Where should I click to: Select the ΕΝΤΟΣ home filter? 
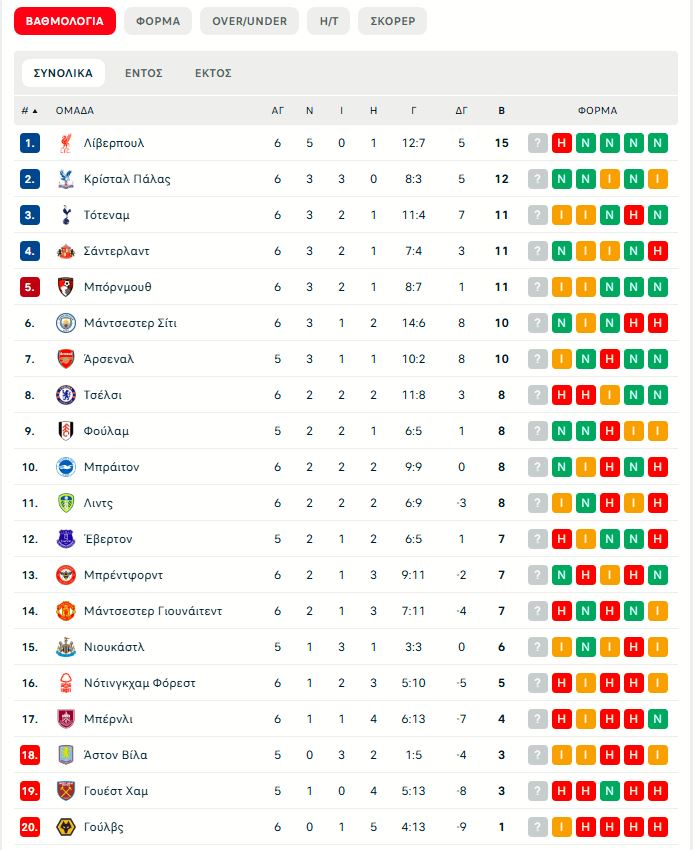pos(144,73)
